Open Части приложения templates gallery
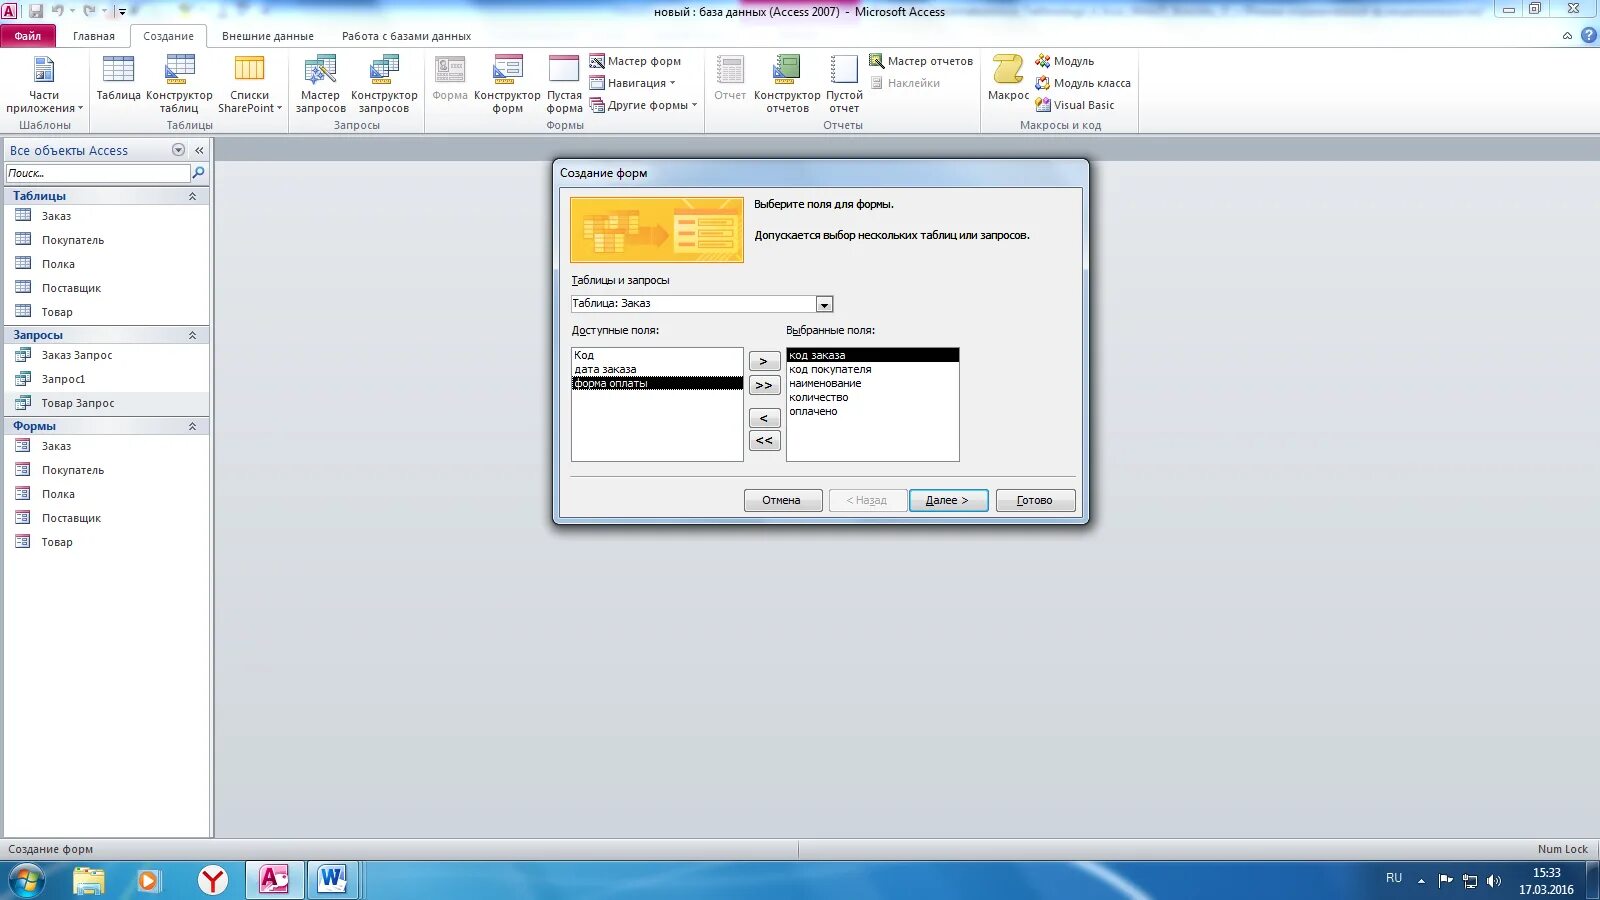The height and width of the screenshot is (900, 1600). [x=44, y=85]
